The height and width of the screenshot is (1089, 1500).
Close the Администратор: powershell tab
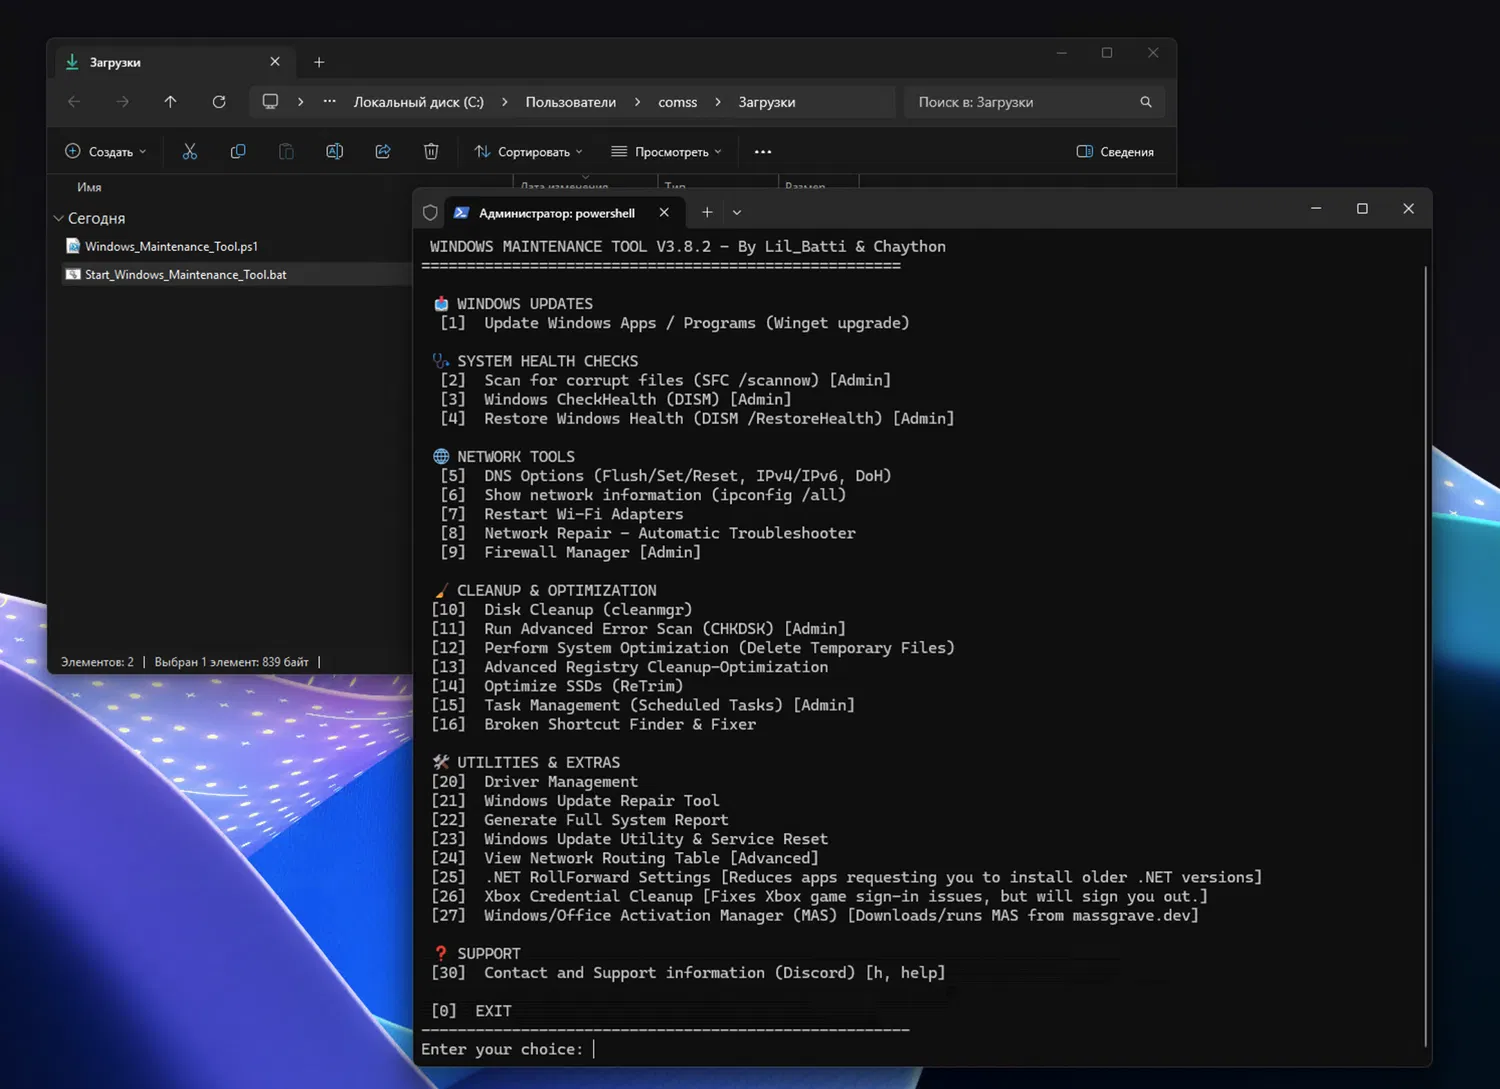(664, 212)
